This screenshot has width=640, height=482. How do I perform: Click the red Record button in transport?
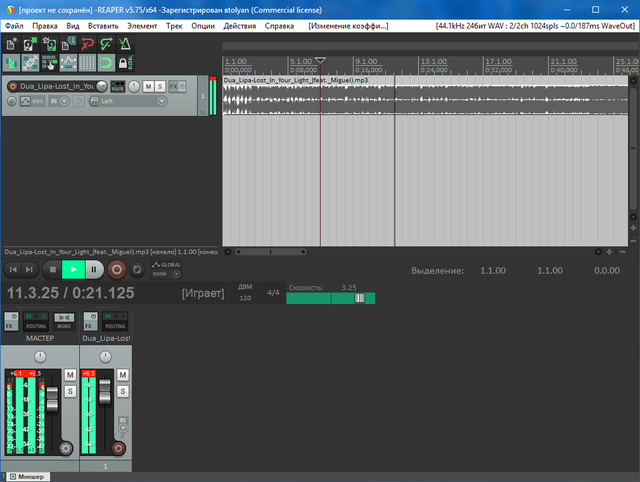116,269
